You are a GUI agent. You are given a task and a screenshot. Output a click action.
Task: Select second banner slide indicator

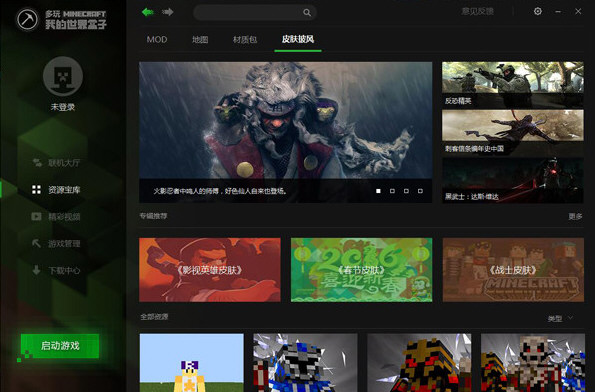click(x=392, y=191)
